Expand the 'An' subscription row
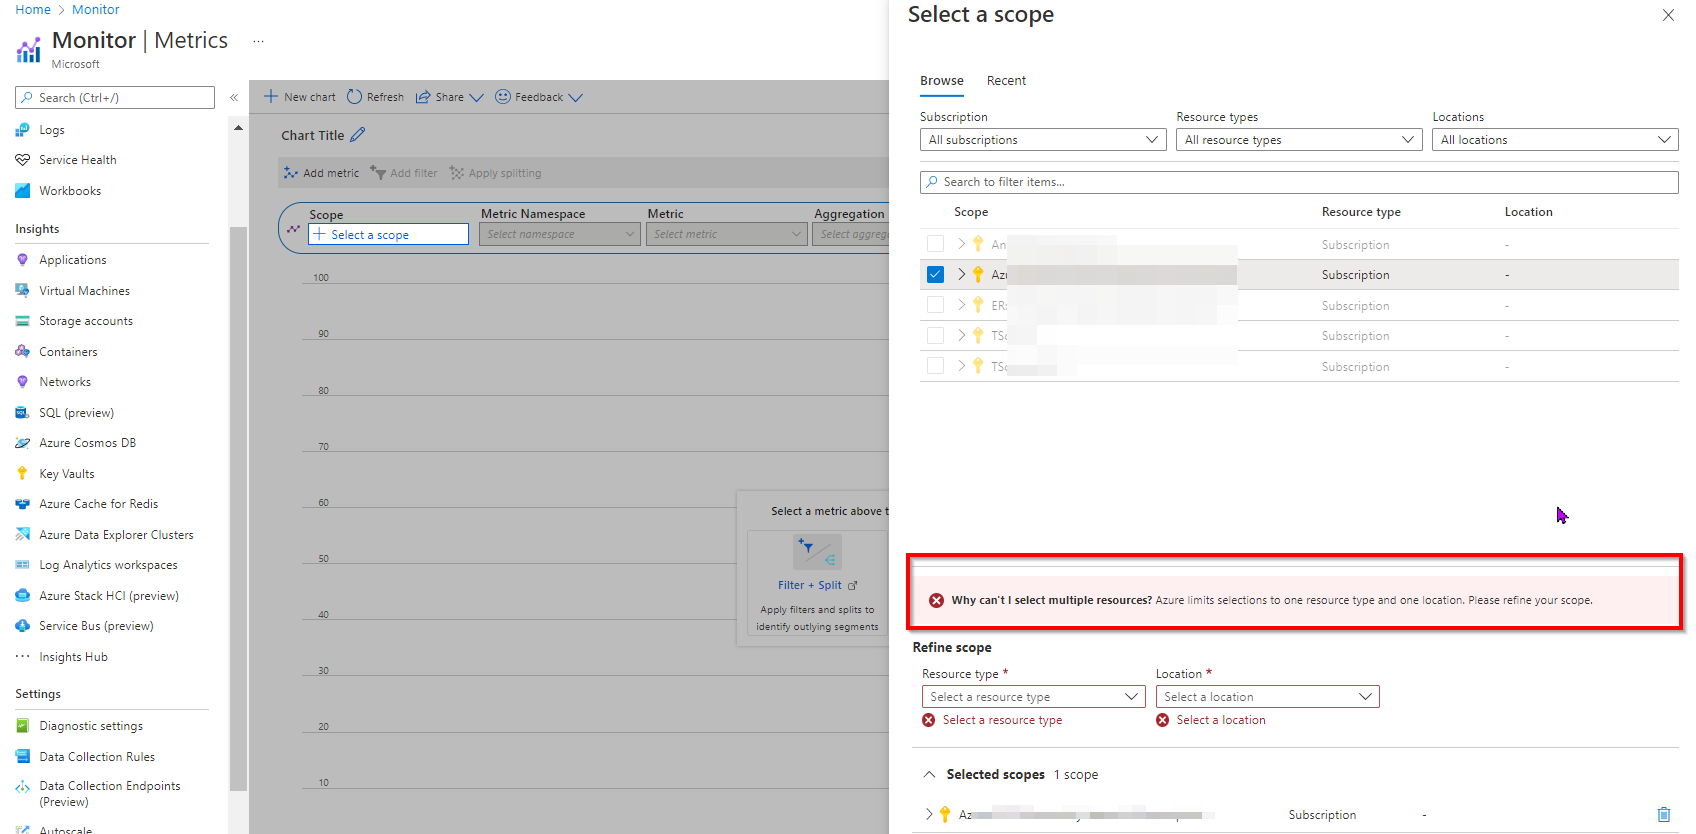Image resolution: width=1696 pixels, height=834 pixels. tap(961, 244)
